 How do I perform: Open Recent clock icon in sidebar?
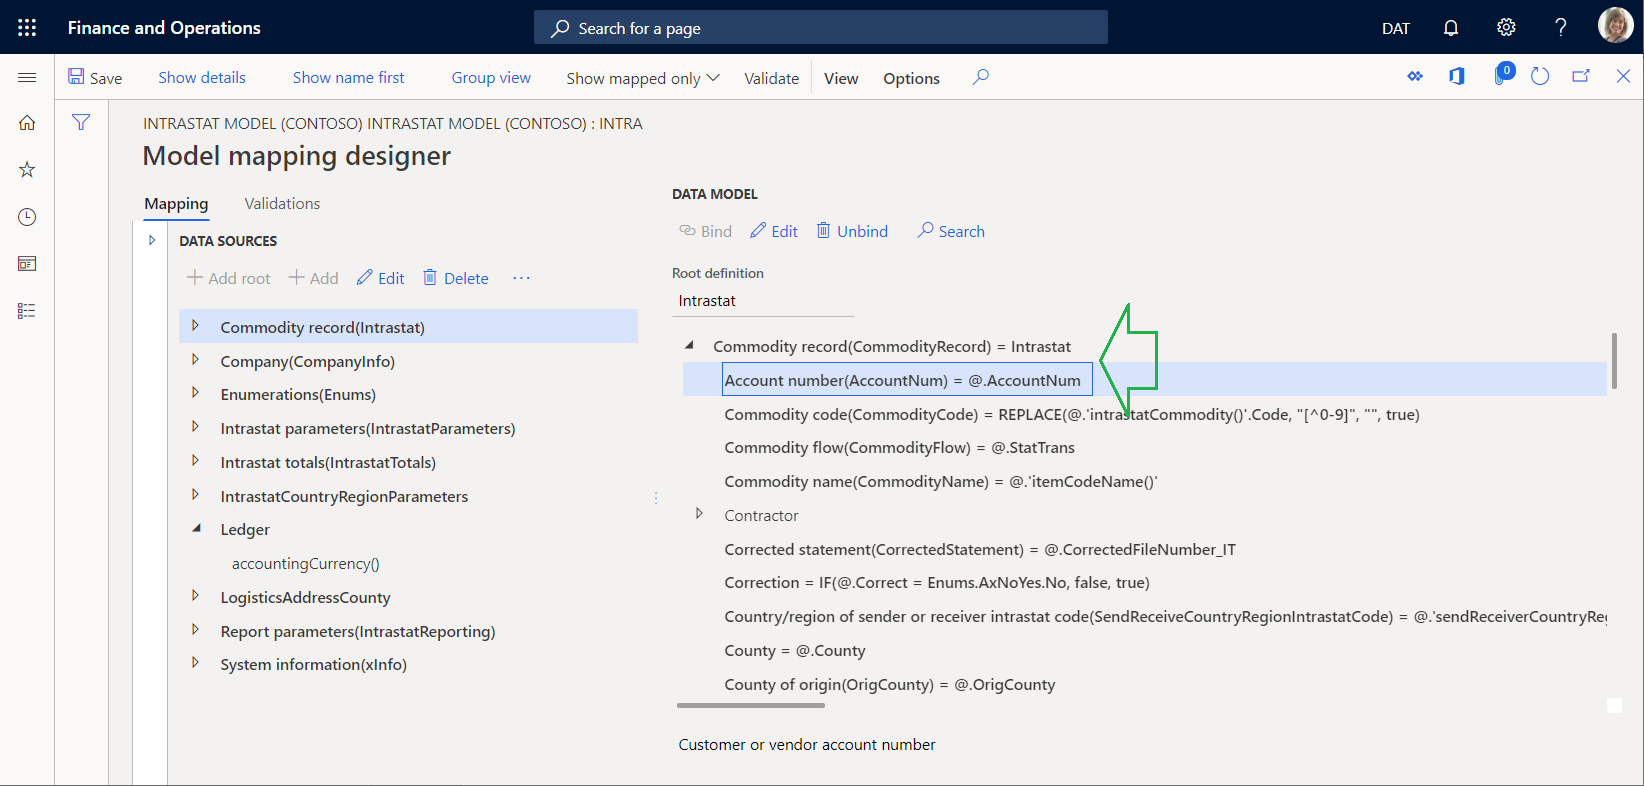tap(27, 217)
